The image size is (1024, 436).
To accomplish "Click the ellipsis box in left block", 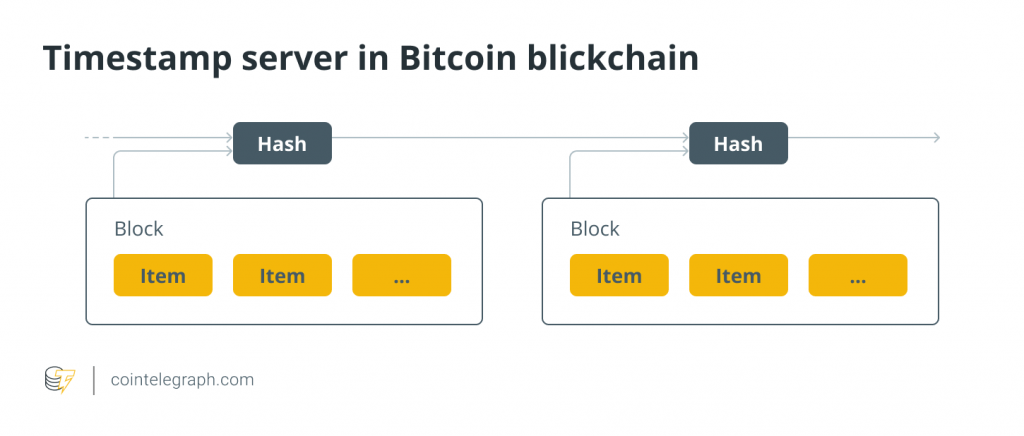I will tap(401, 276).
